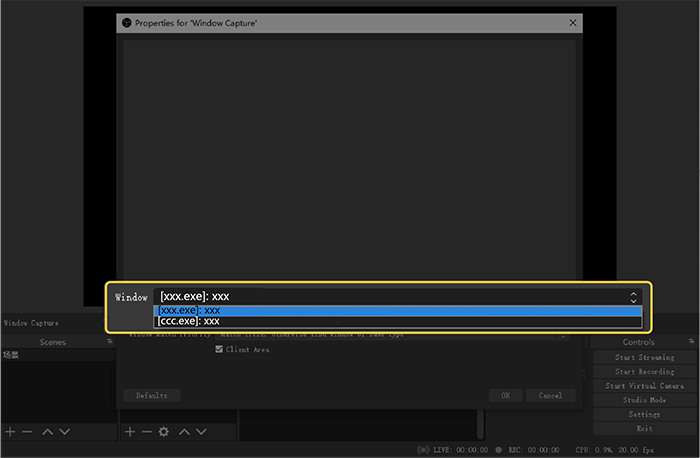The image size is (700, 458).
Task: Move scene down with arrow icon
Action: pos(64,432)
